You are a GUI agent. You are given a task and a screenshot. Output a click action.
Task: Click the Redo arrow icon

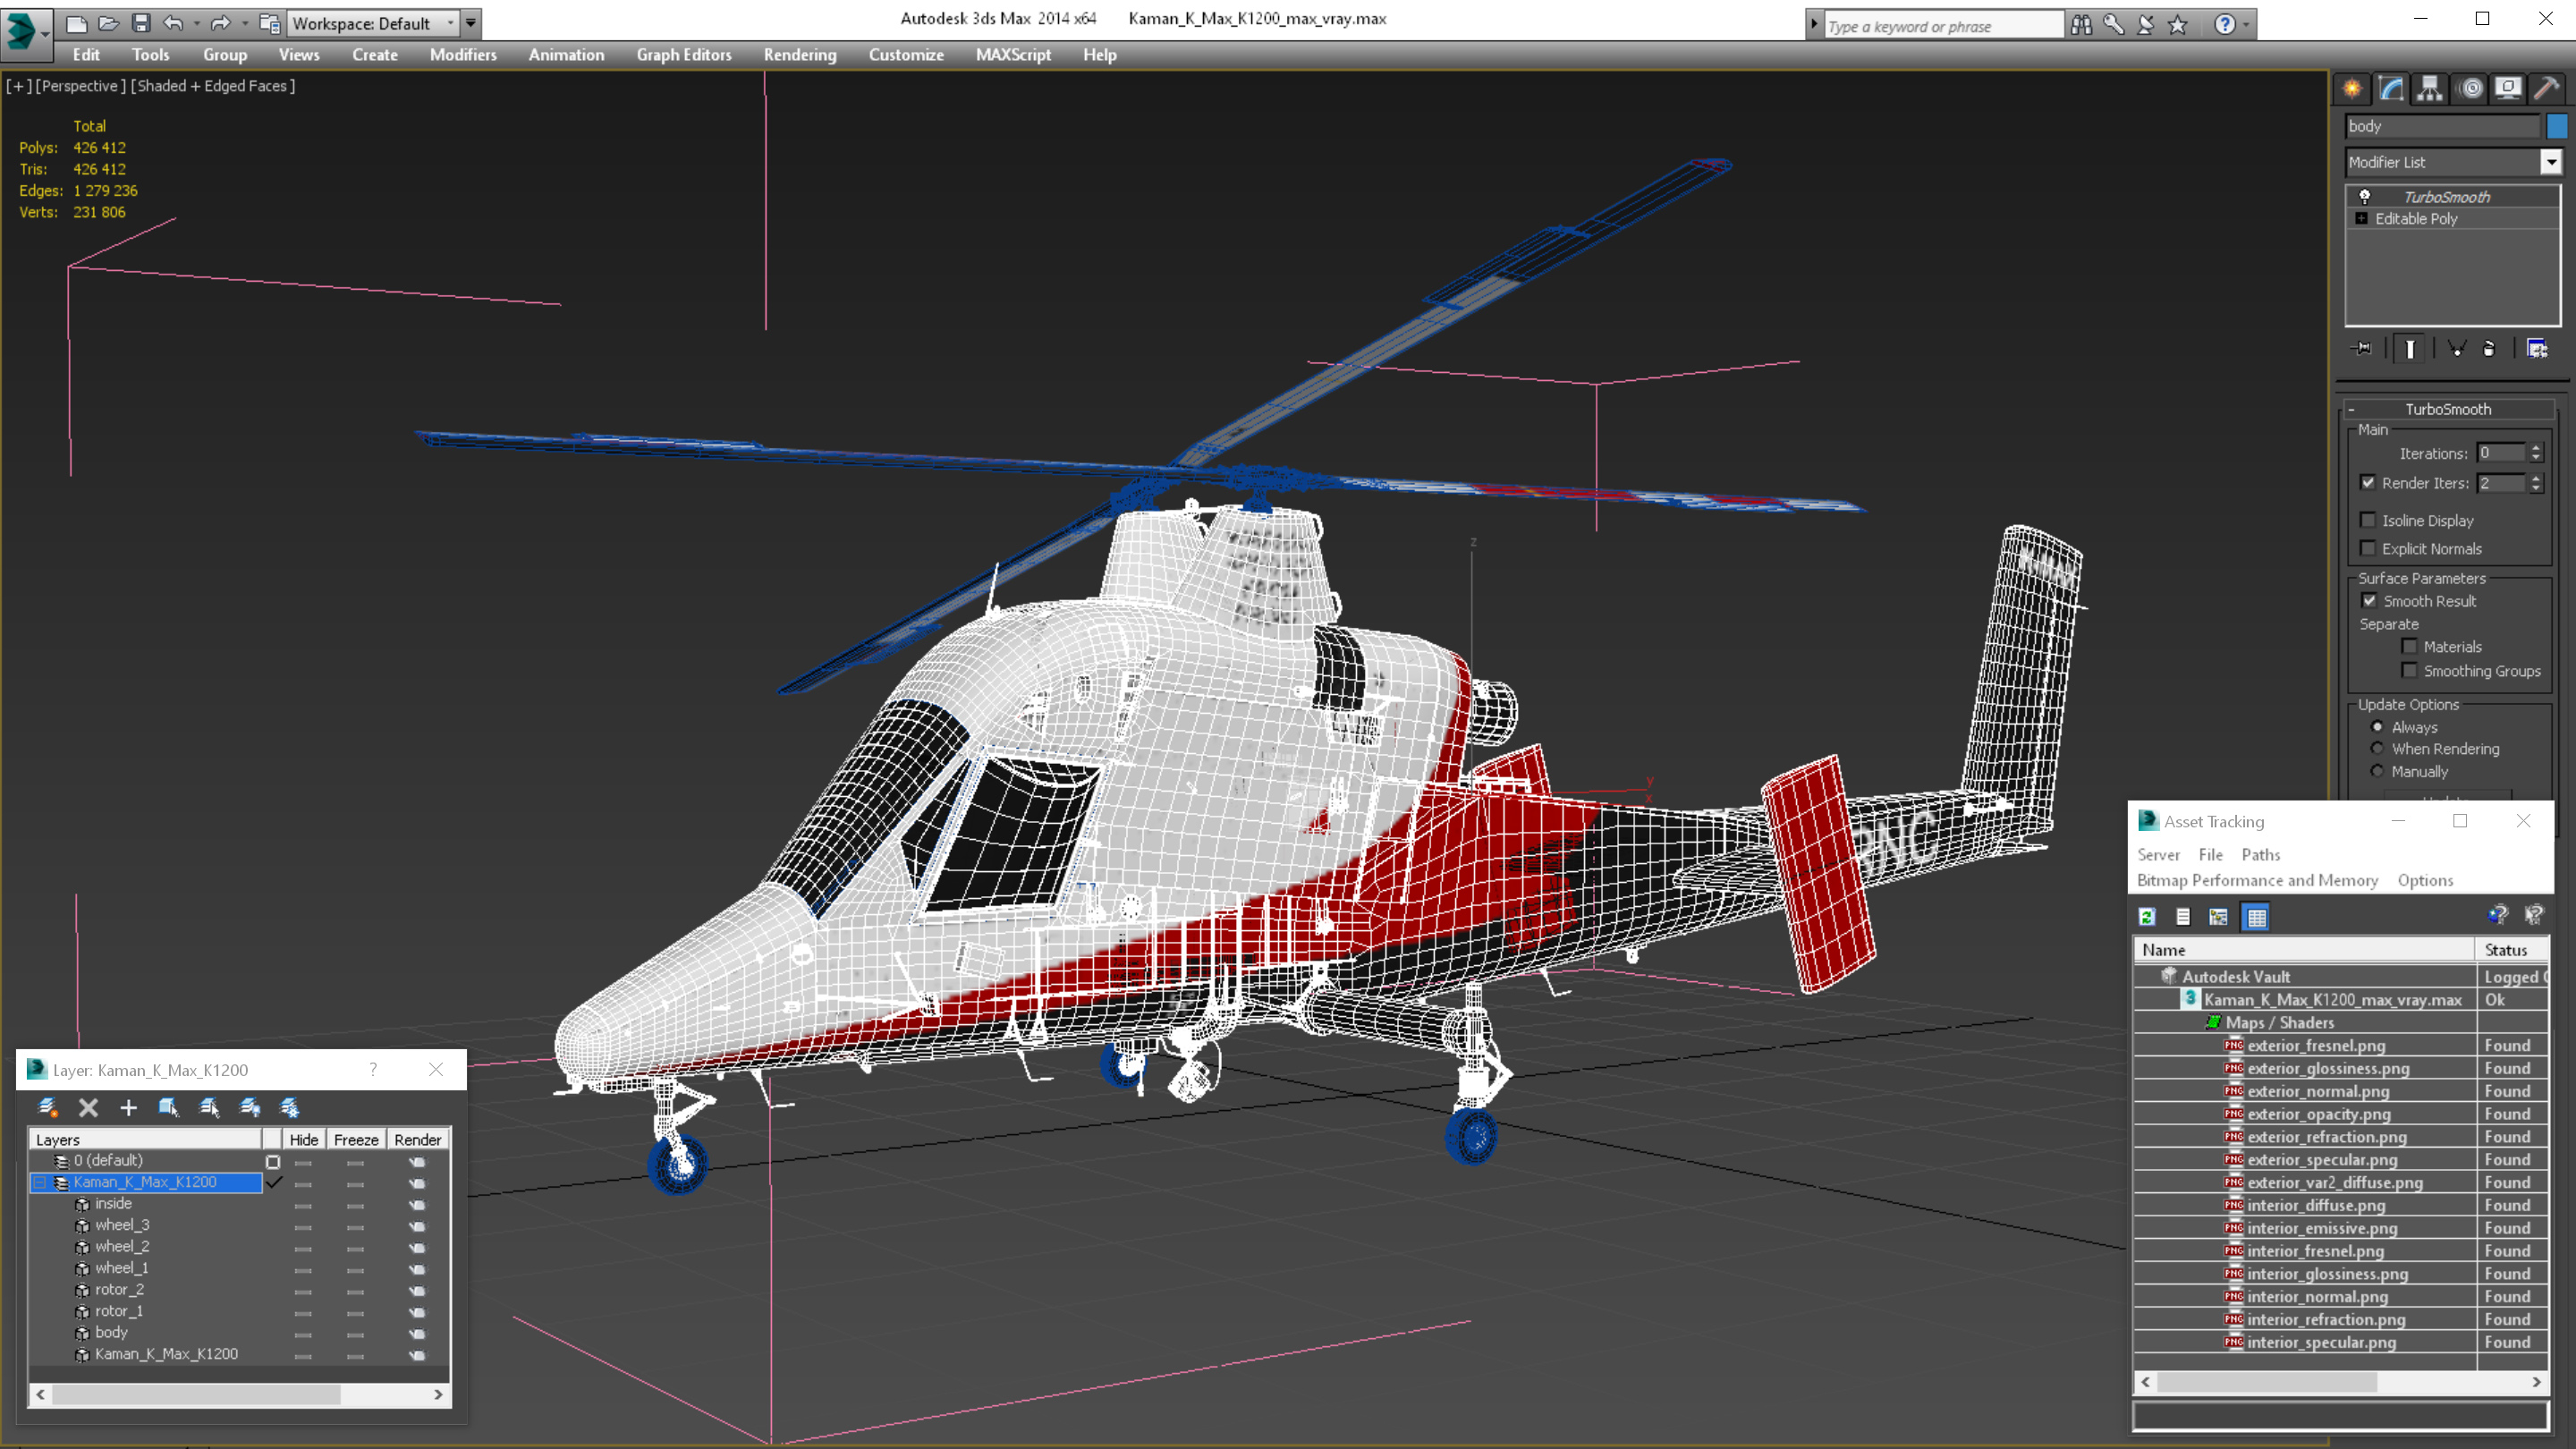click(221, 23)
